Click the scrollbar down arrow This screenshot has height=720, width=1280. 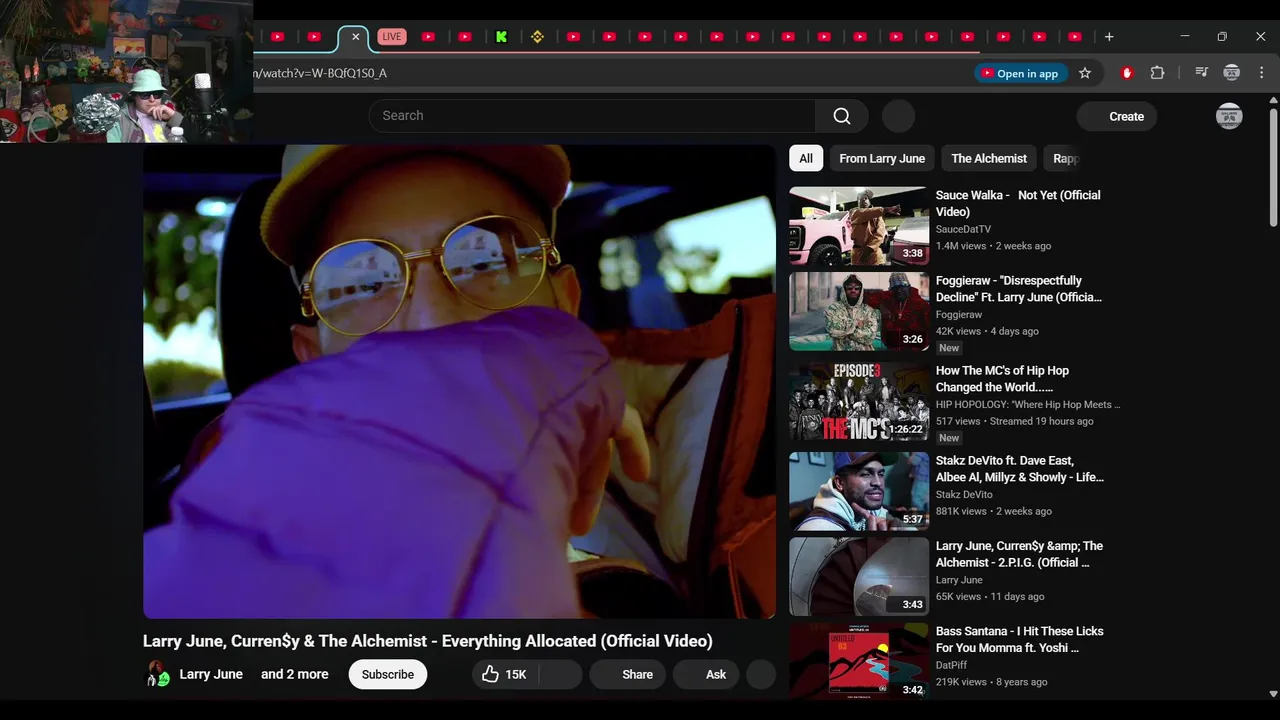point(1273,693)
